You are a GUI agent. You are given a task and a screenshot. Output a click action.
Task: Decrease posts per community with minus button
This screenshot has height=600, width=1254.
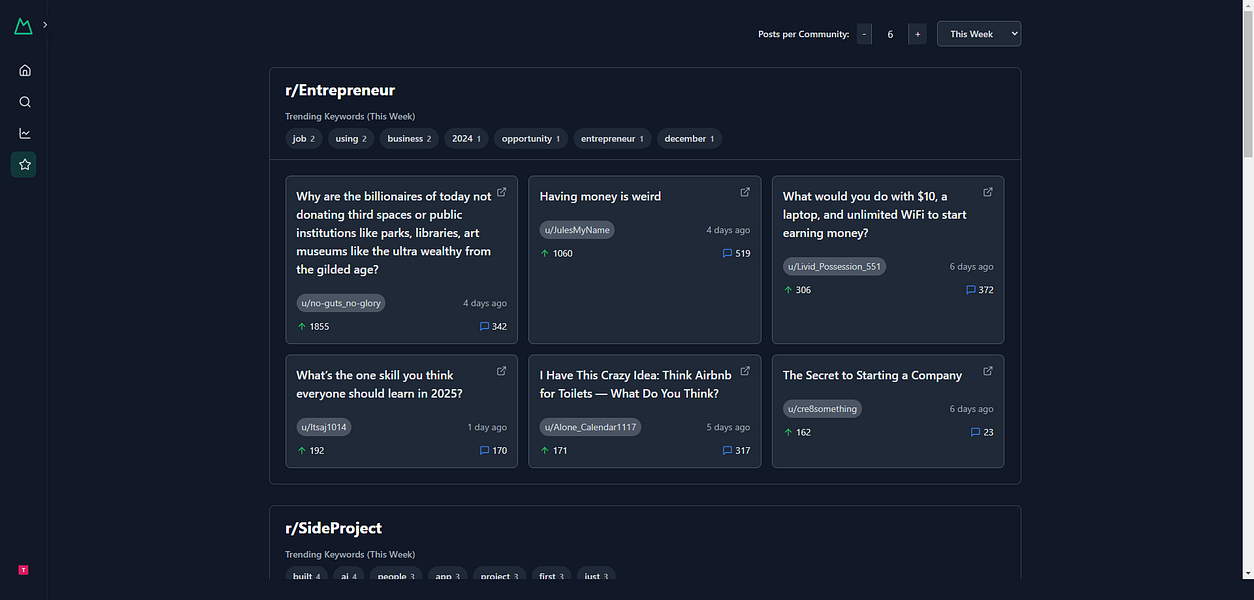click(864, 34)
